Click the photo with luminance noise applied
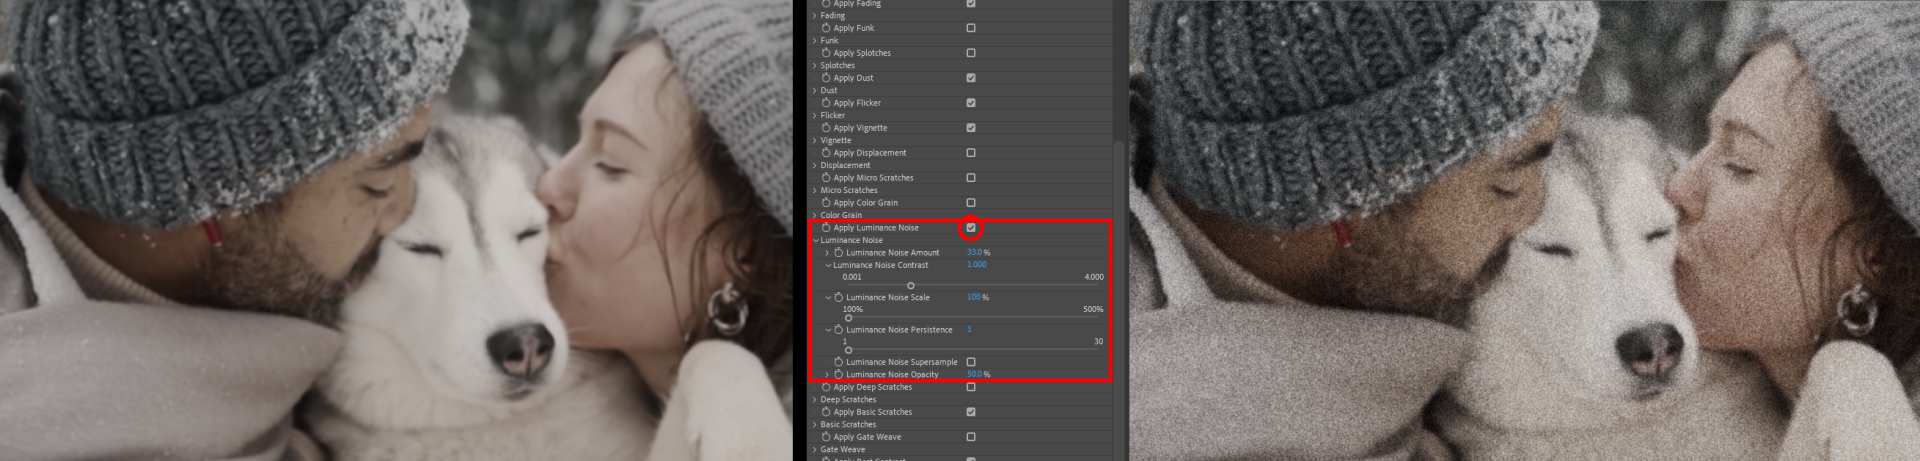The height and width of the screenshot is (461, 1920). (x=1524, y=230)
